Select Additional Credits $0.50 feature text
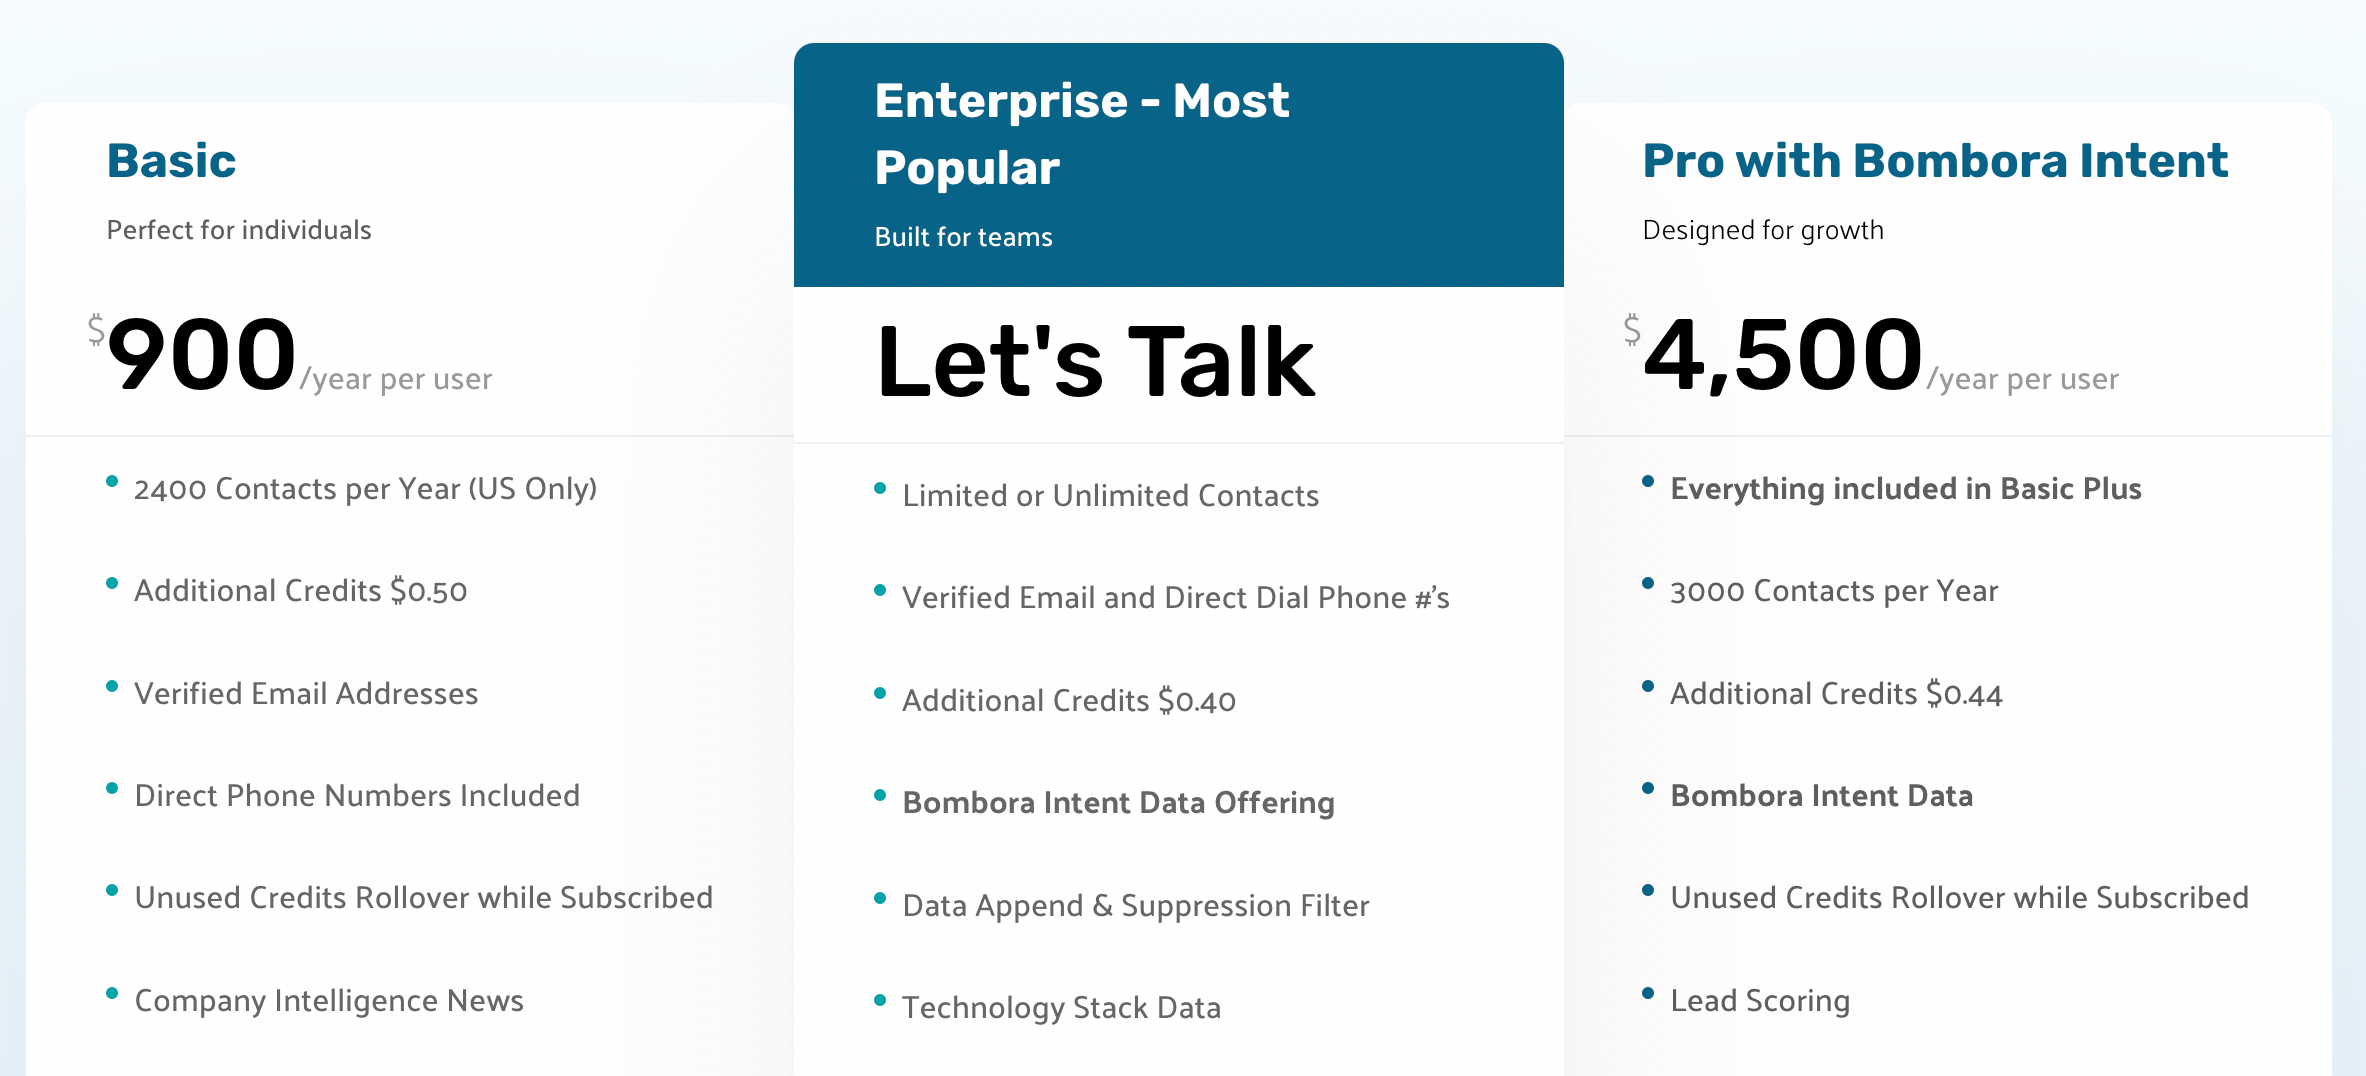 pos(300,591)
